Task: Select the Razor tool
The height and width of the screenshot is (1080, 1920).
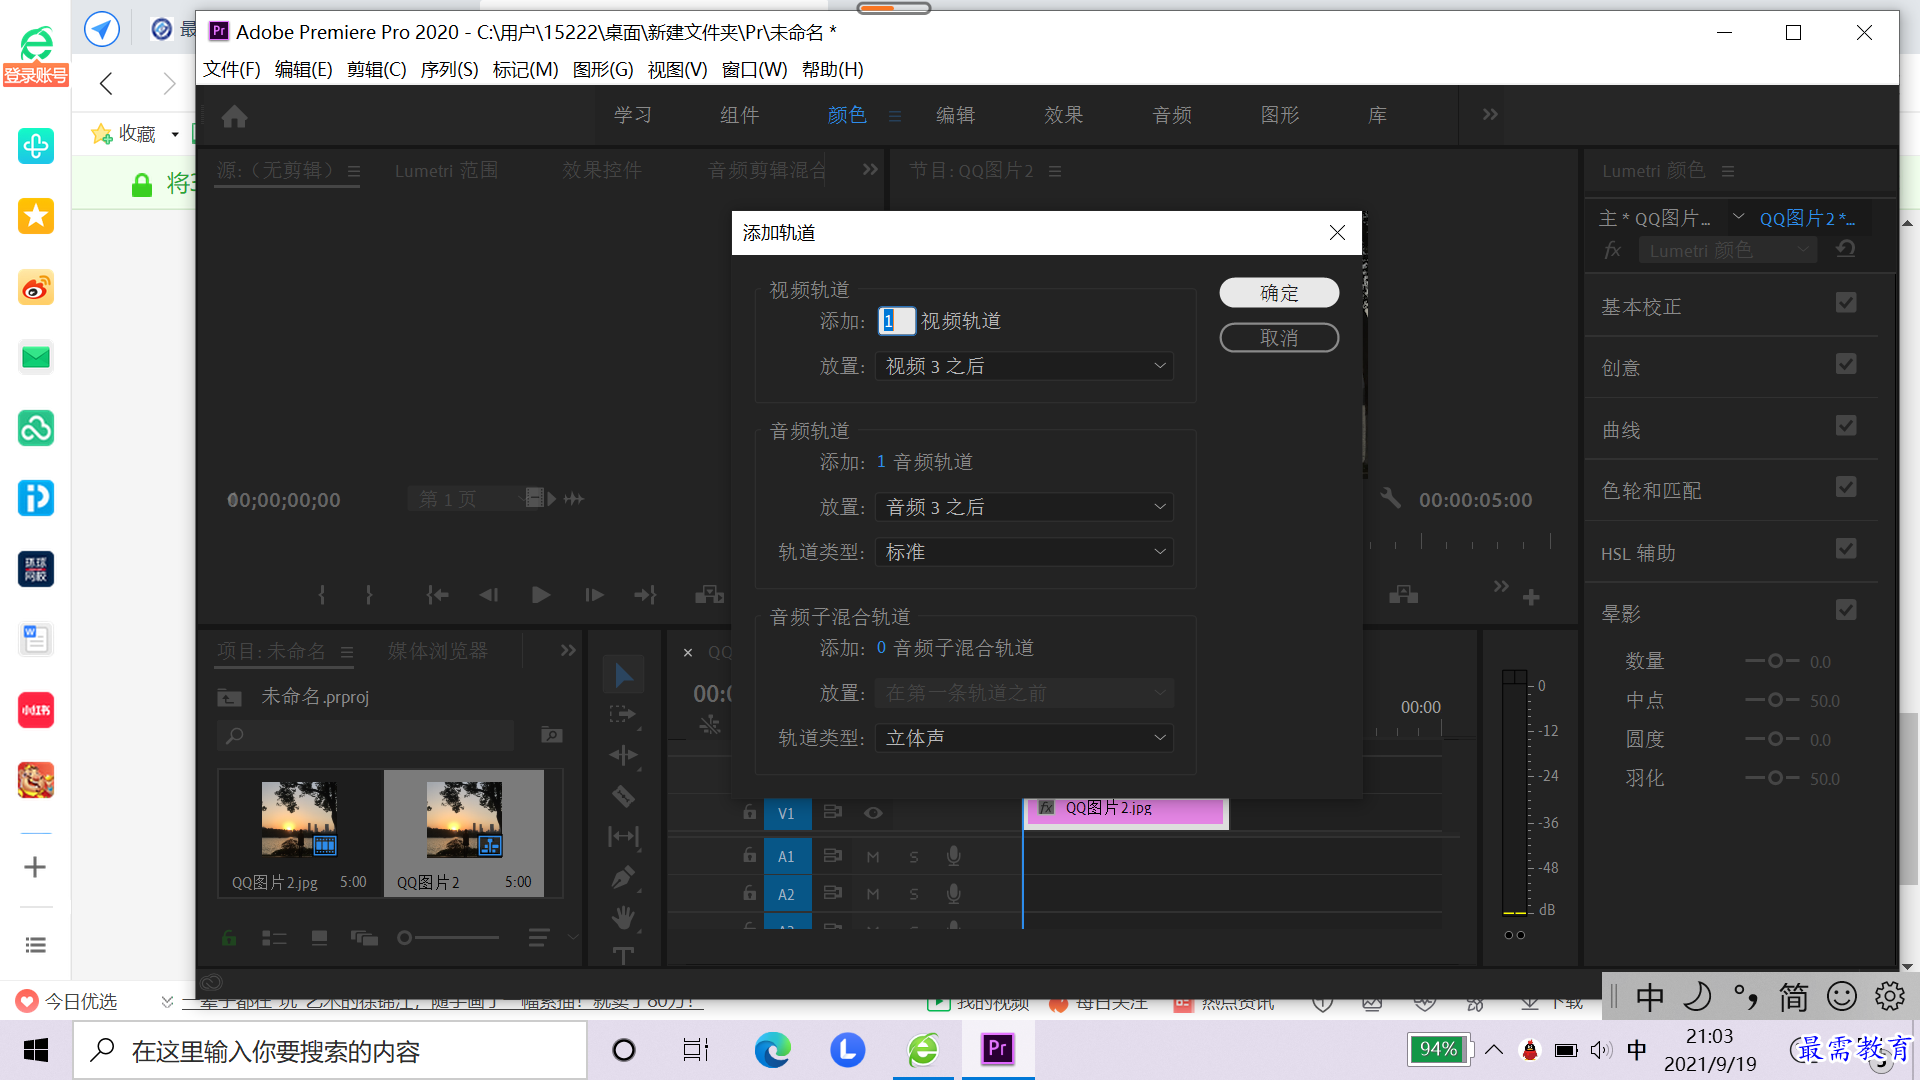Action: pos(623,796)
